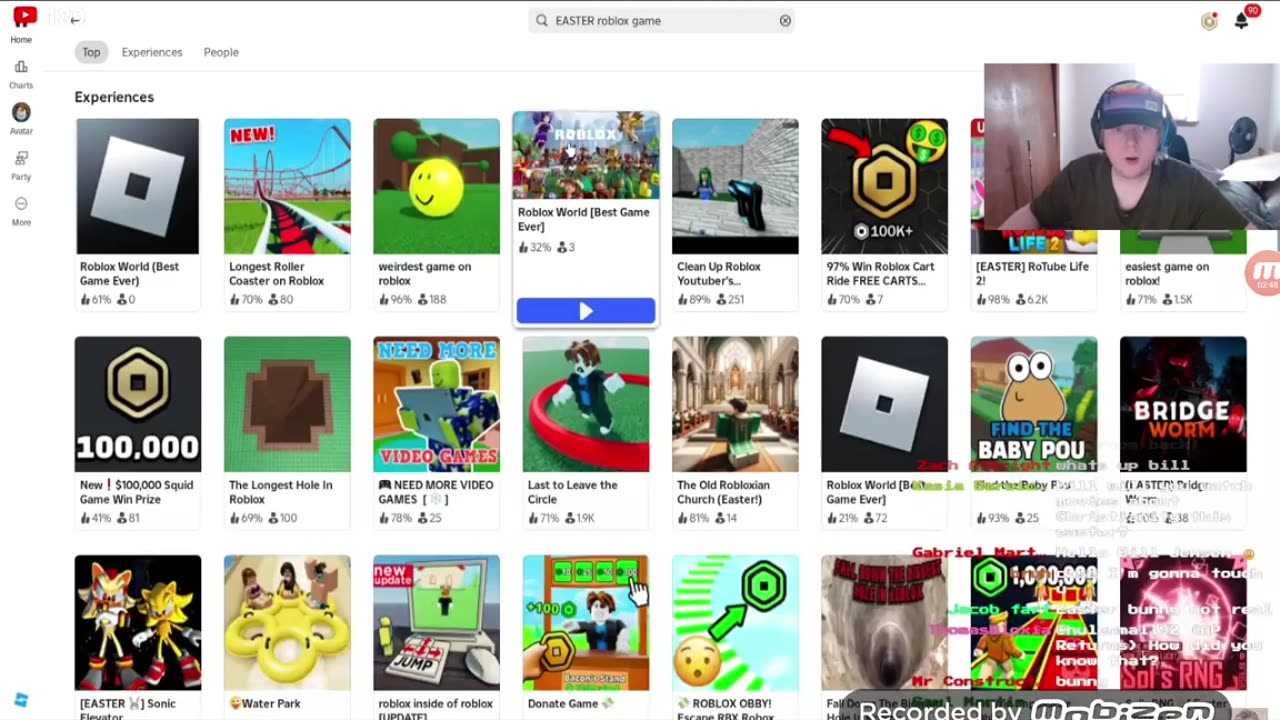
Task: Open $100,000 Squid Game Win Prize thumbnail
Action: 138,404
